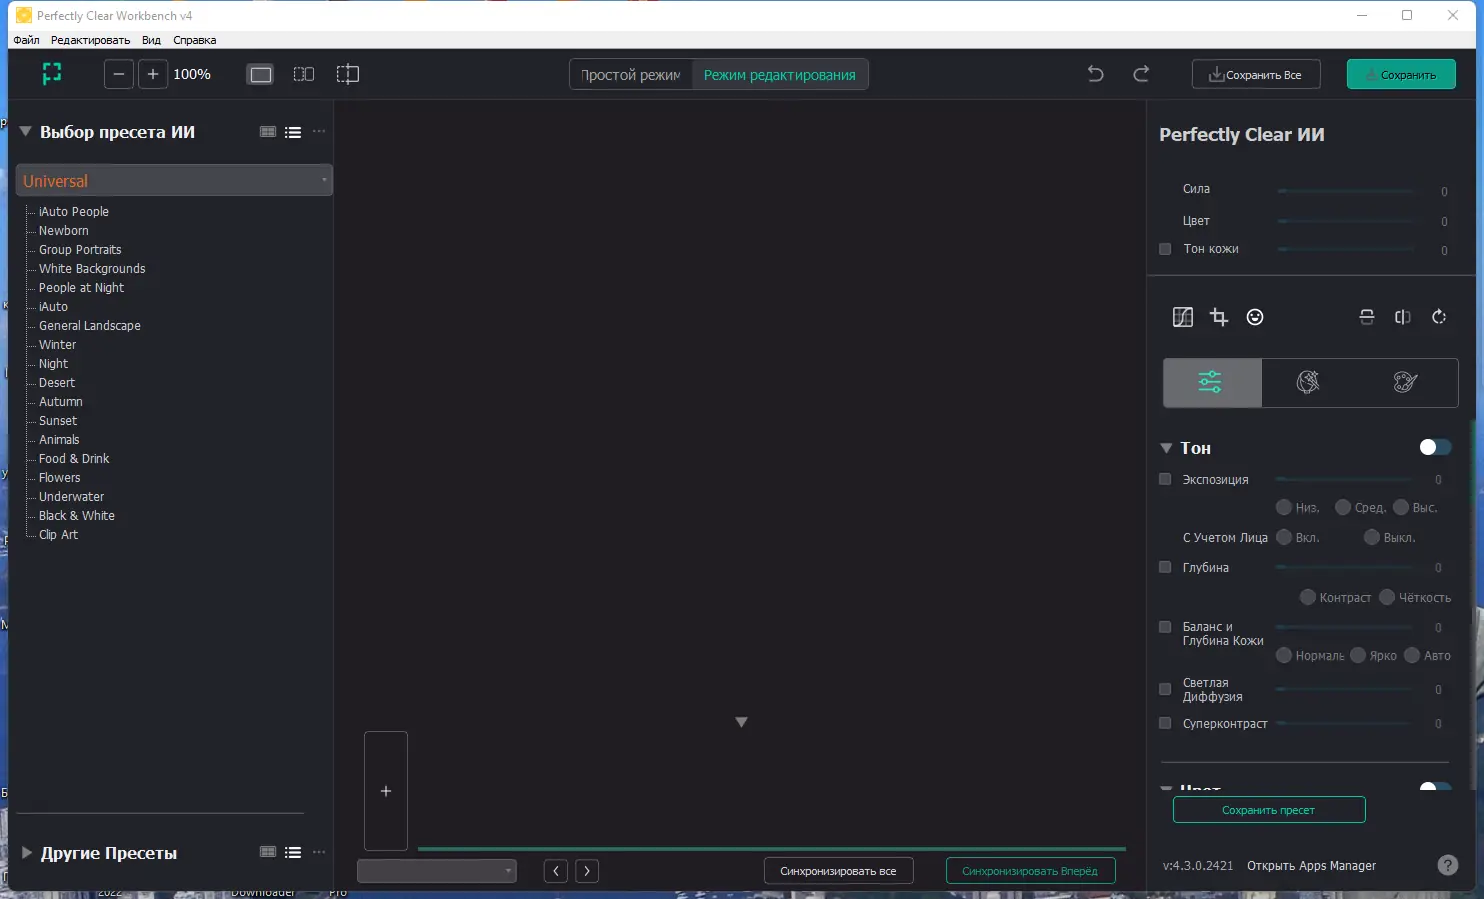Choose the Выкл. radio option
The width and height of the screenshot is (1484, 899).
click(1372, 537)
